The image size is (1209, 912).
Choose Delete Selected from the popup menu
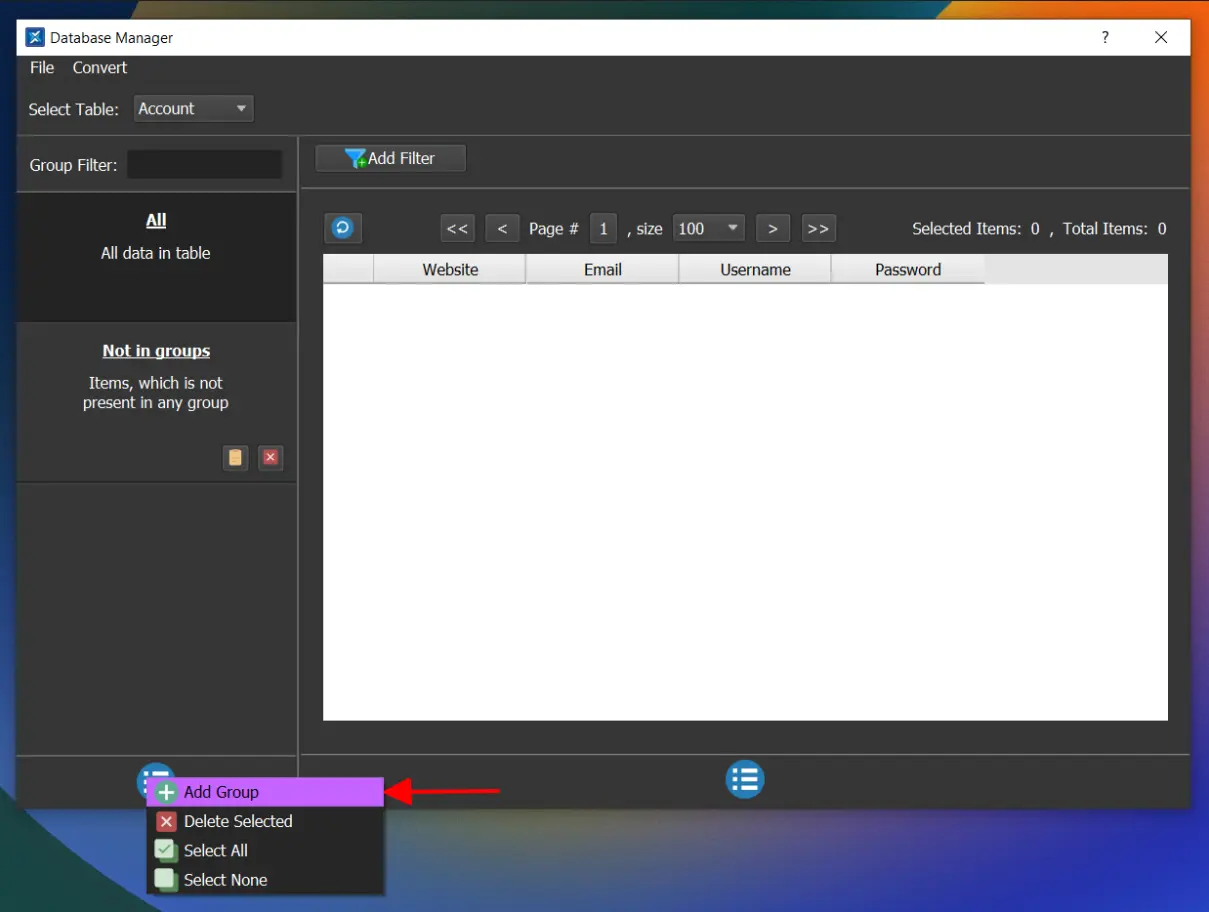(x=265, y=821)
